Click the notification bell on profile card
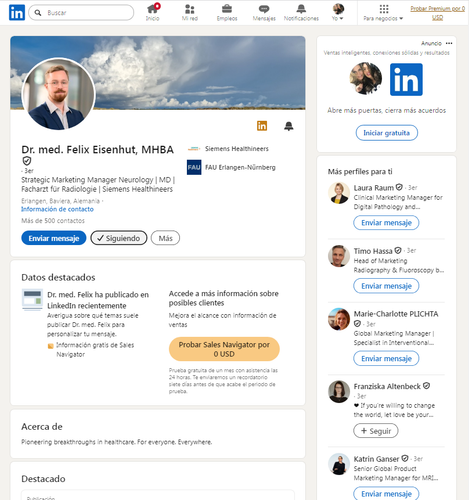Viewport: 469px width, 500px height. point(289,126)
